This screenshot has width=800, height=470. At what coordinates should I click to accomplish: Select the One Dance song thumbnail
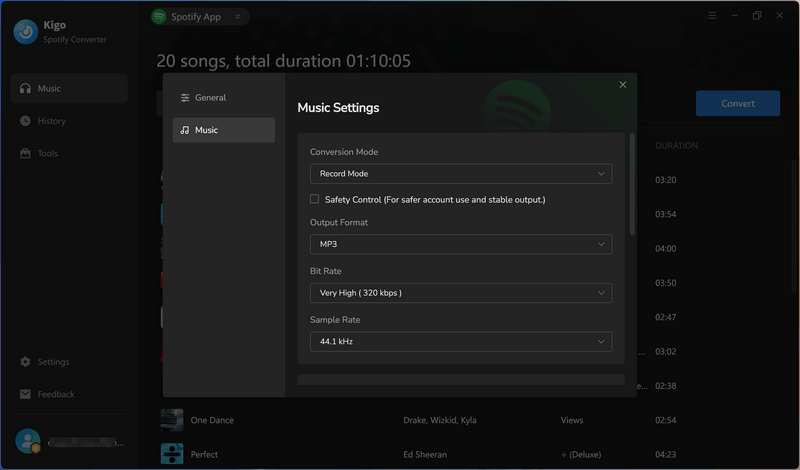point(172,420)
